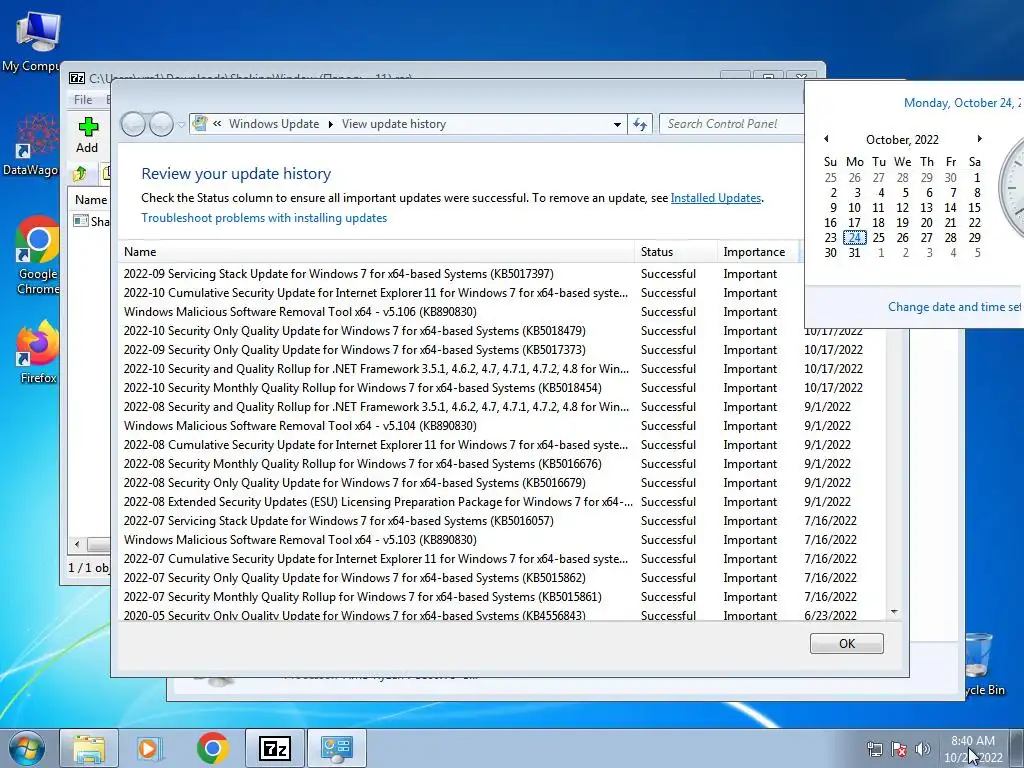Click the taskbar clock
Viewport: 1024px width, 768px height.
click(973, 749)
